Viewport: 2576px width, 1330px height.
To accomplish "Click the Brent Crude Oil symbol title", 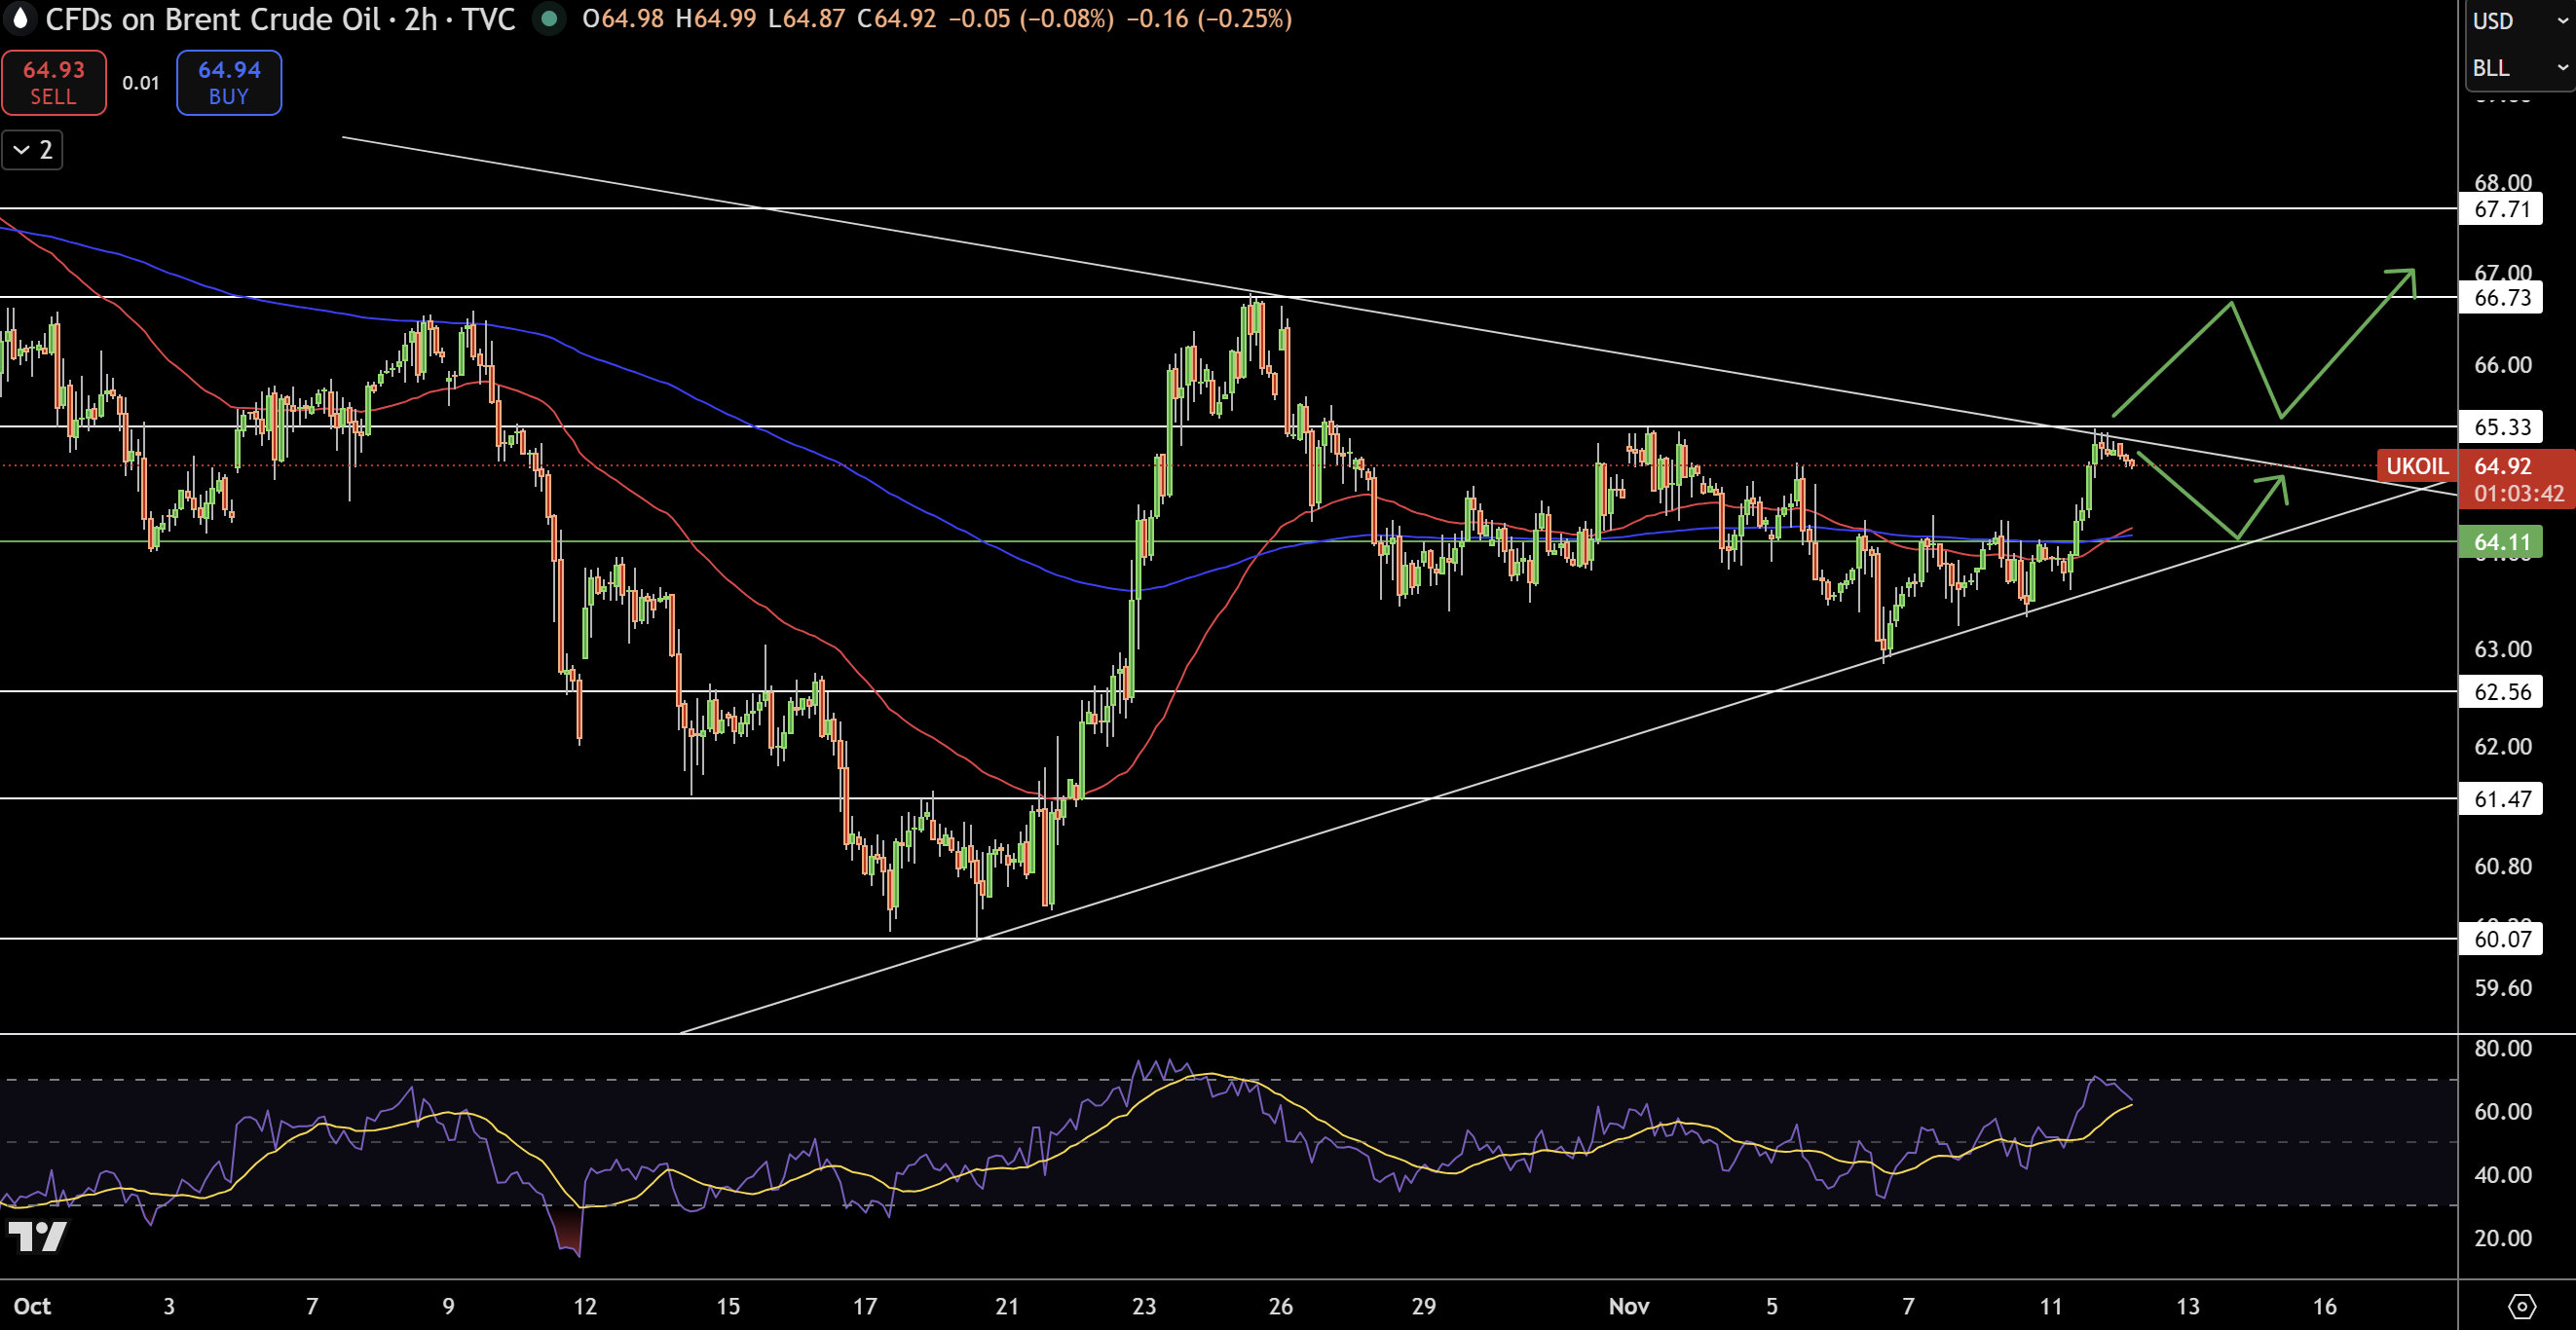I will [213, 19].
